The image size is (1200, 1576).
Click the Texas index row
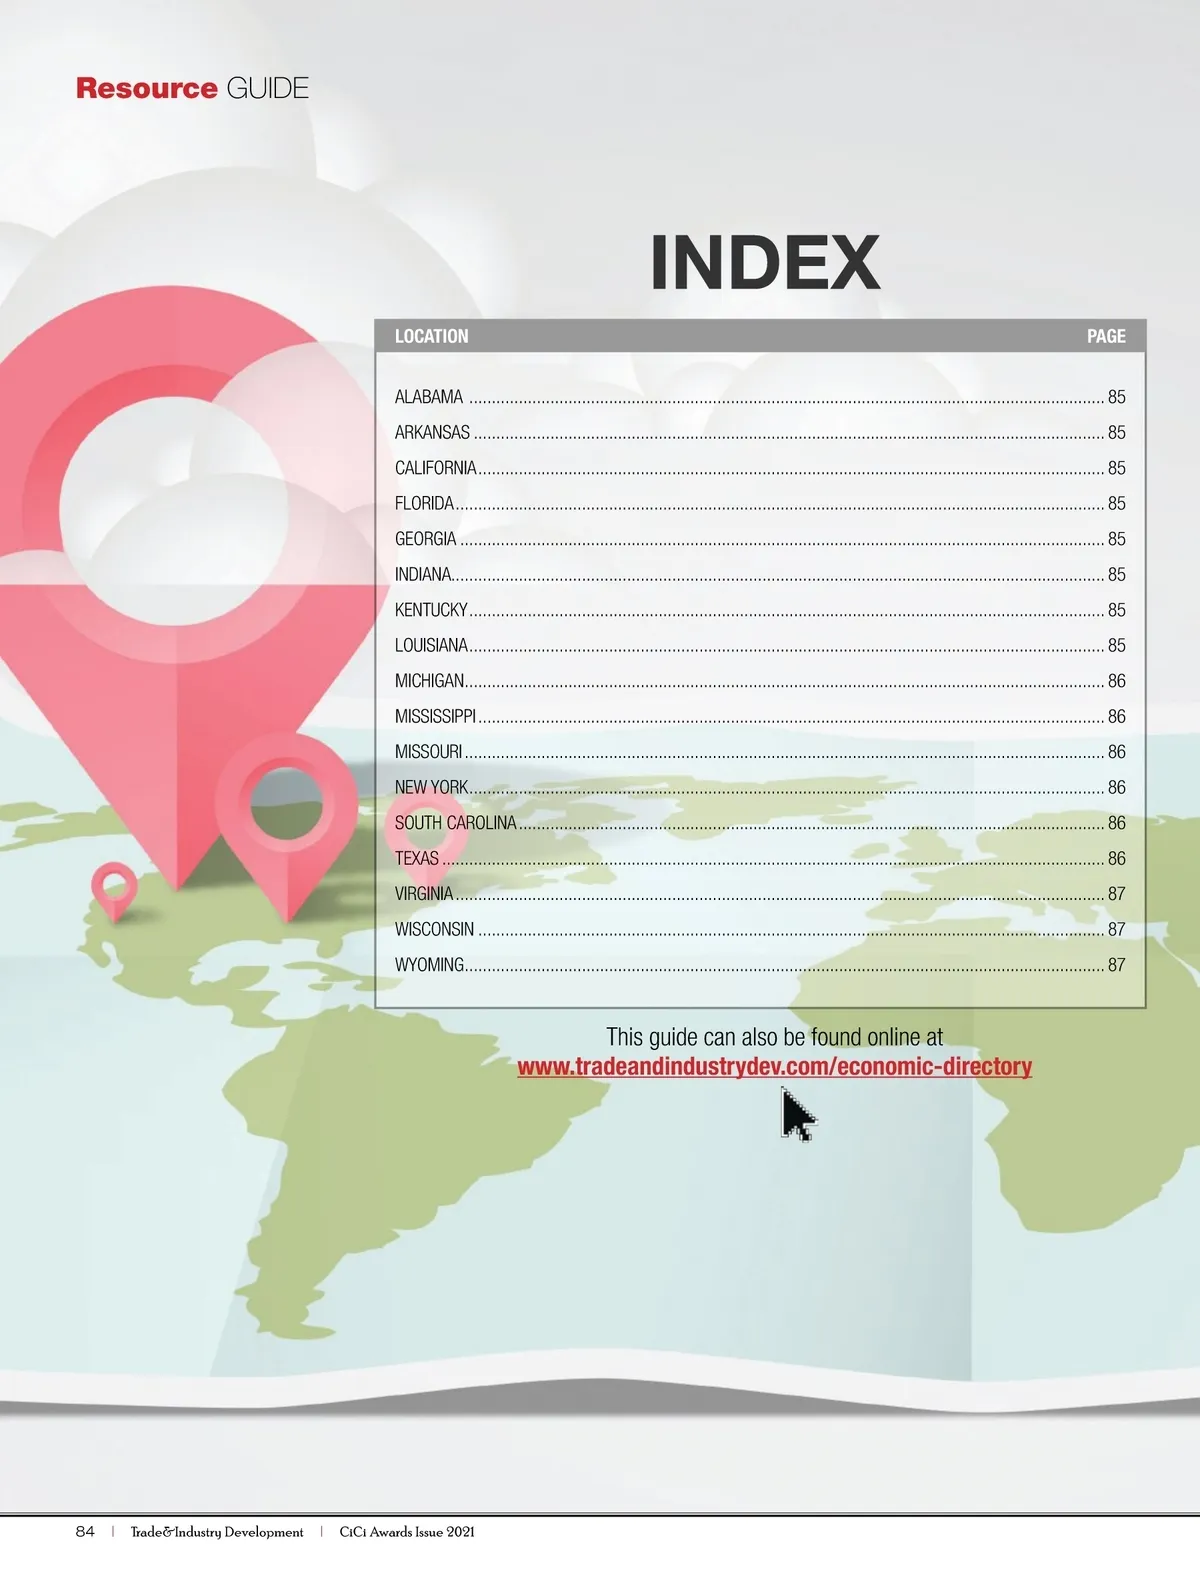[x=417, y=858]
